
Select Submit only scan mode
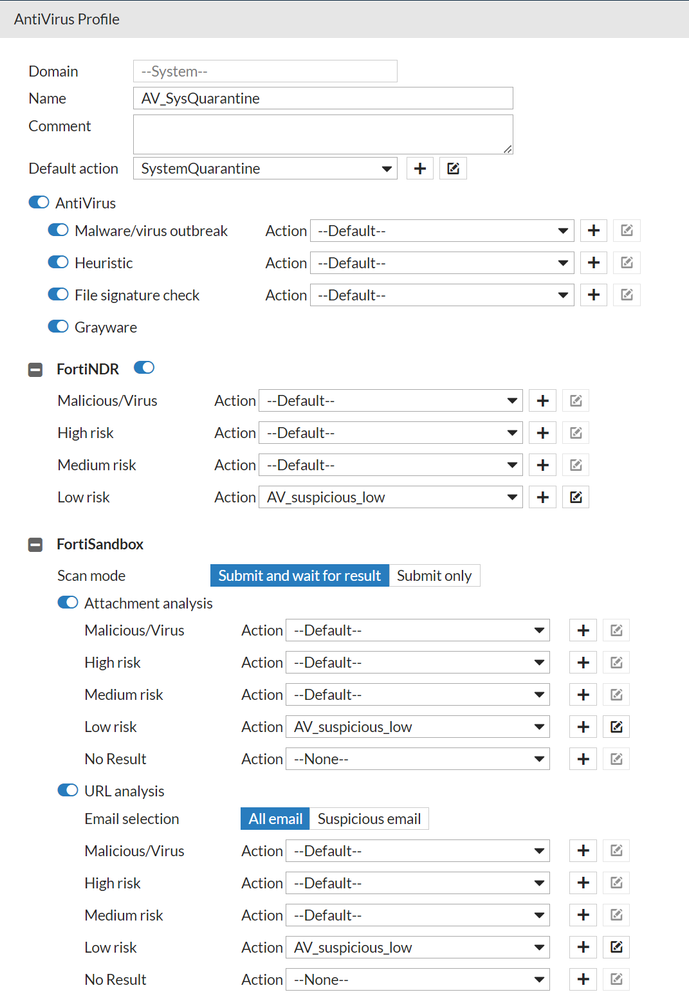click(x=435, y=575)
